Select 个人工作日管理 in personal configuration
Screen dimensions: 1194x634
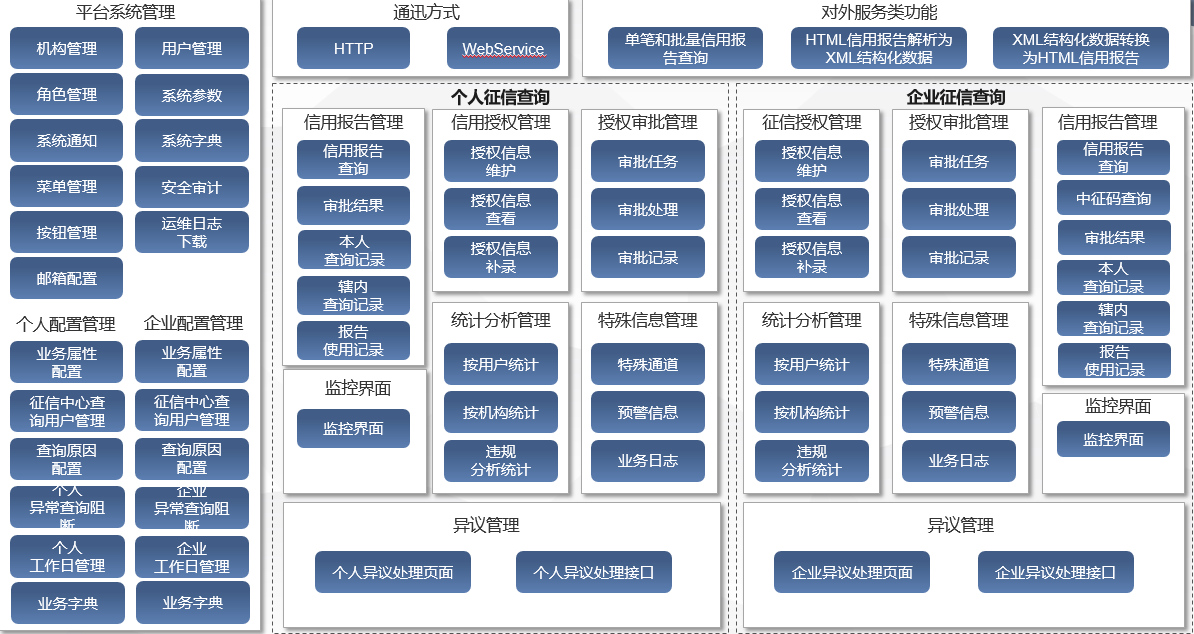click(x=67, y=557)
